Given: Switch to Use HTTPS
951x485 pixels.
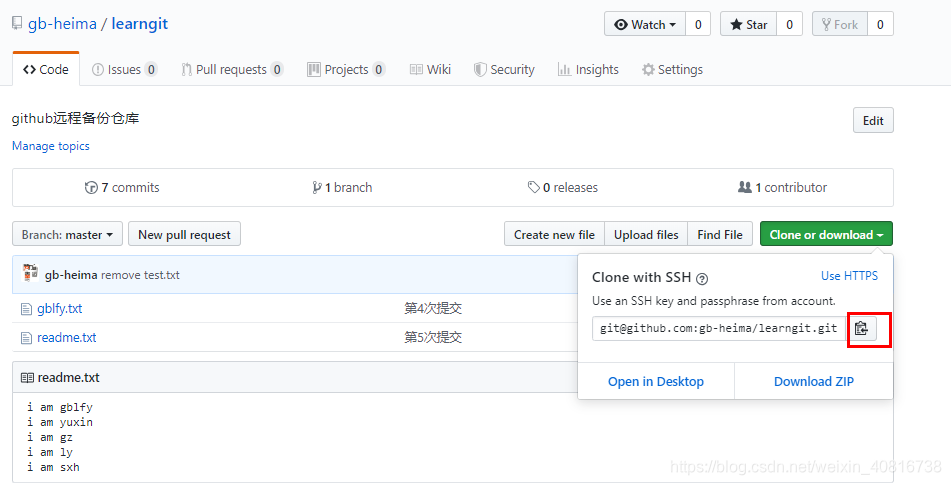Looking at the screenshot, I should 849,276.
